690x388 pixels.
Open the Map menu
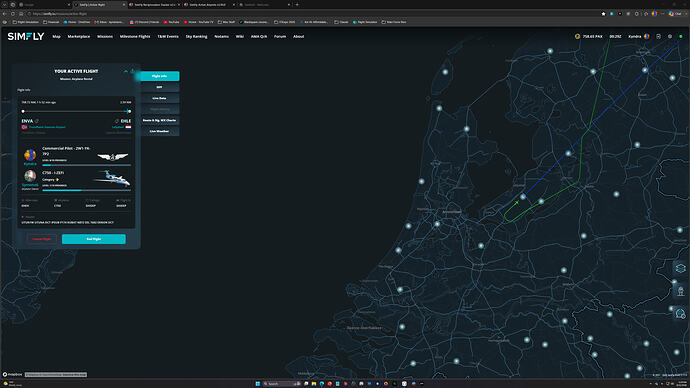point(56,37)
